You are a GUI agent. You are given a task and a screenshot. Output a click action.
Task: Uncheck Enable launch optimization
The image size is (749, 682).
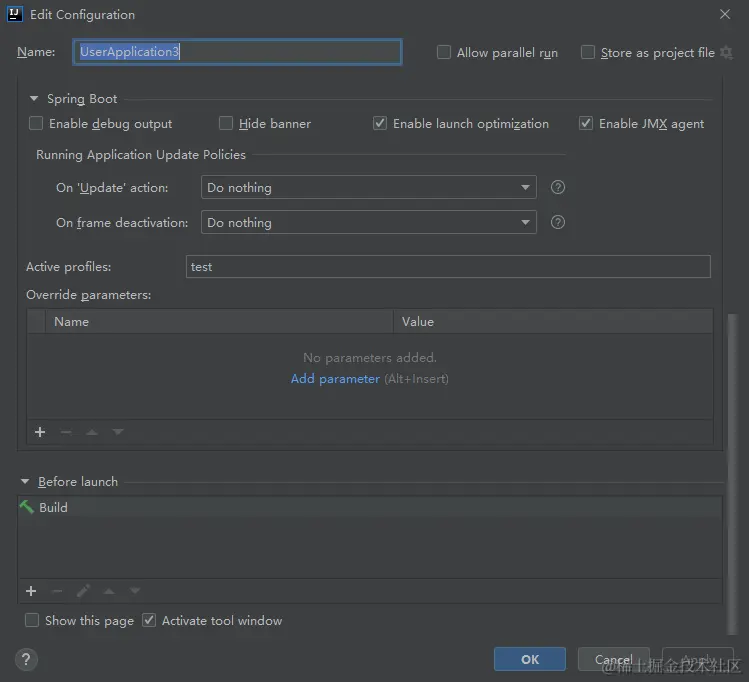click(x=380, y=123)
